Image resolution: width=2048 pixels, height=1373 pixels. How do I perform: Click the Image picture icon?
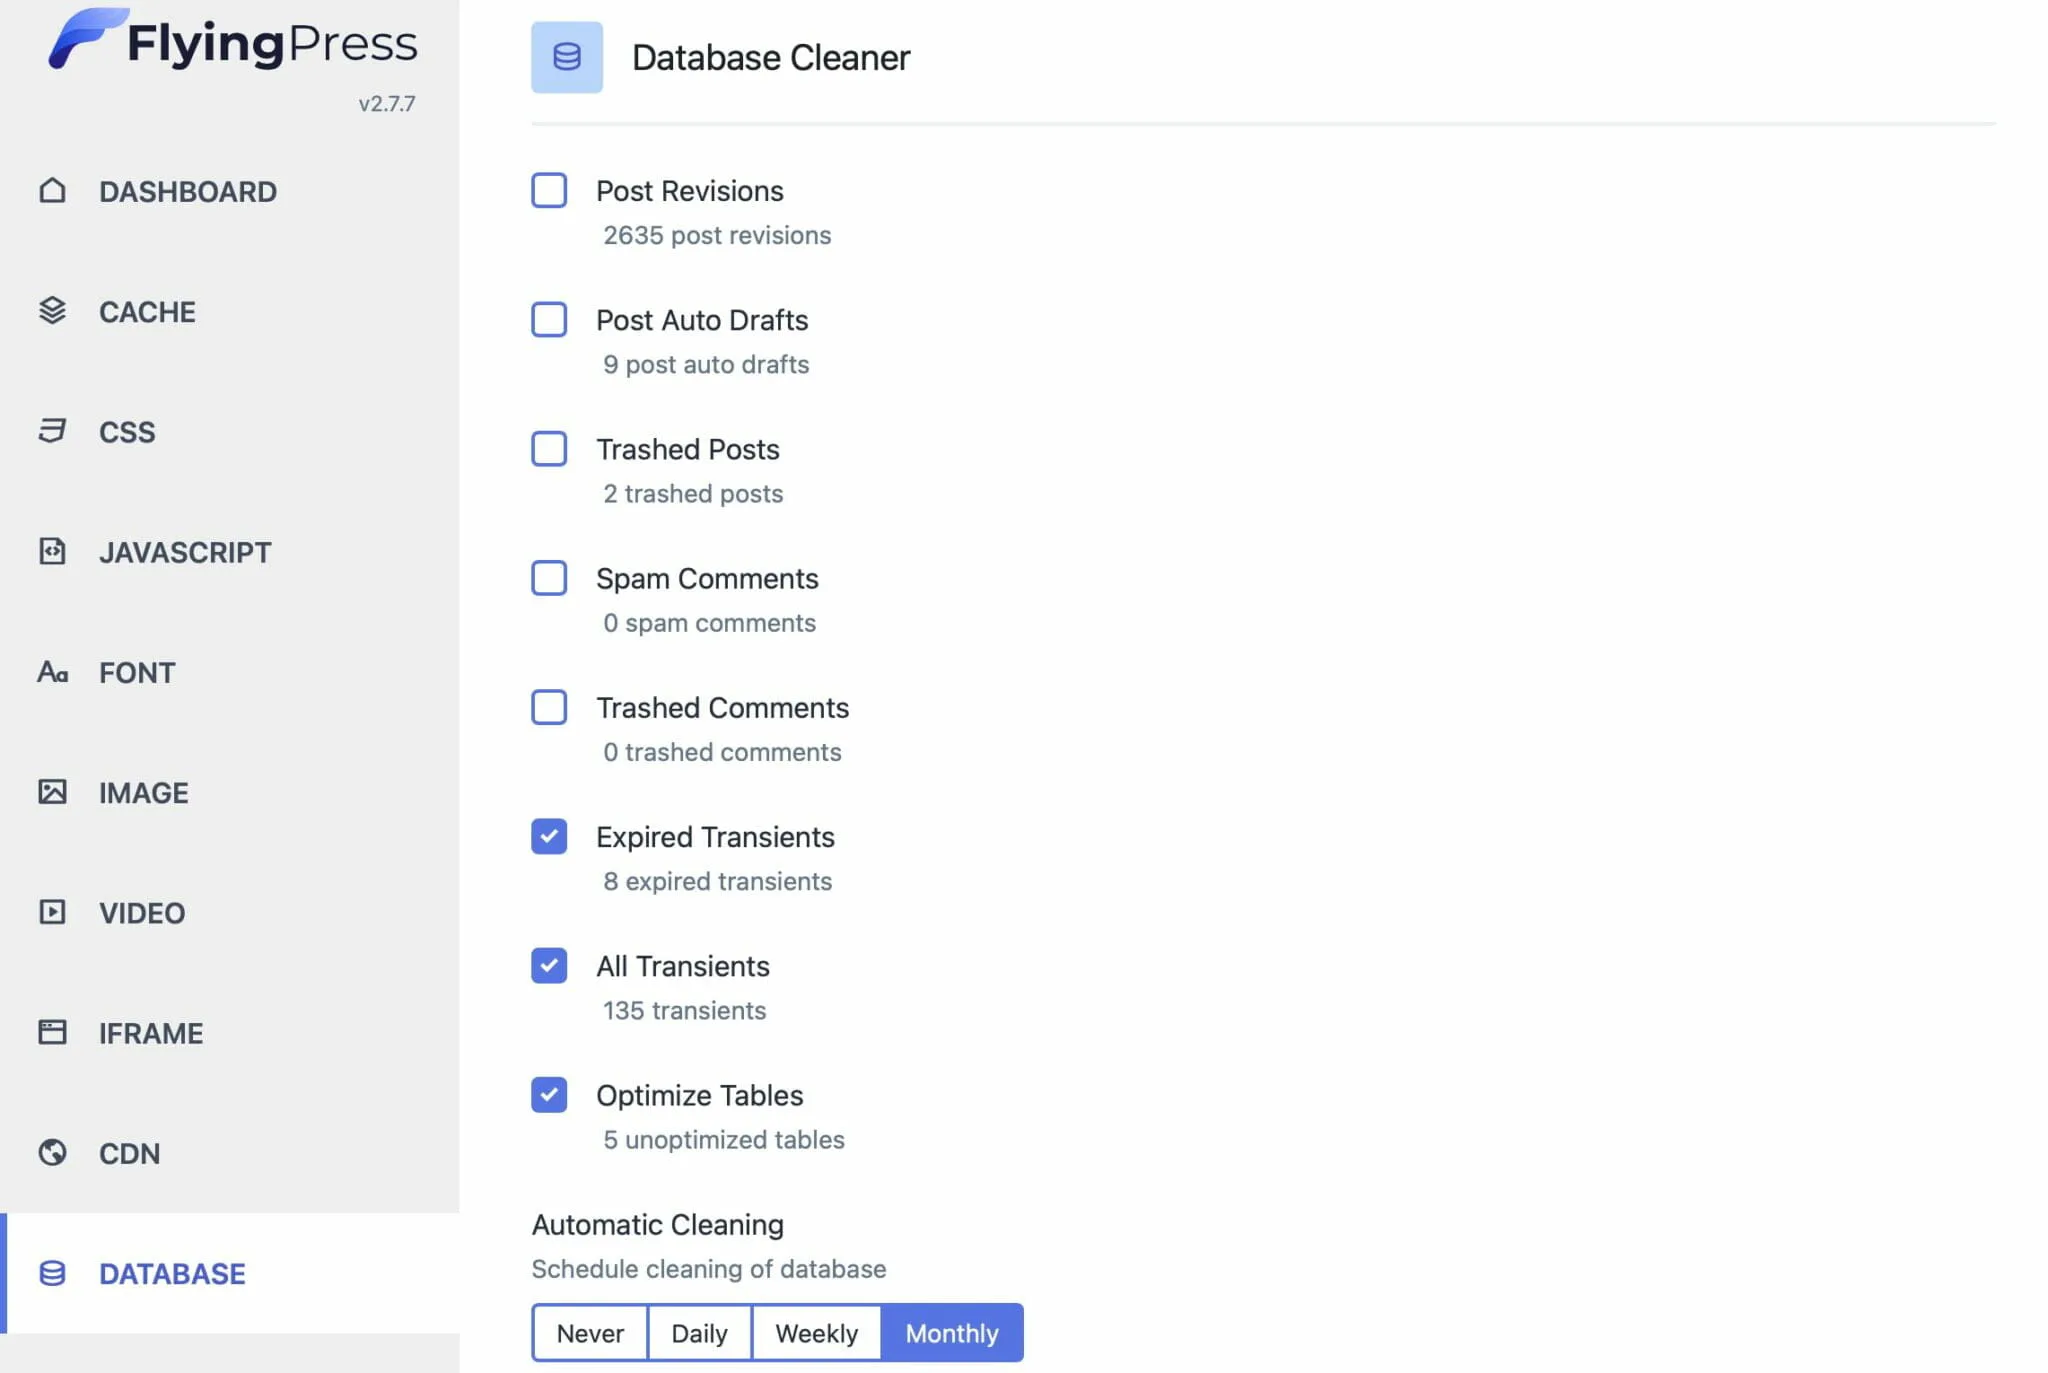point(52,792)
